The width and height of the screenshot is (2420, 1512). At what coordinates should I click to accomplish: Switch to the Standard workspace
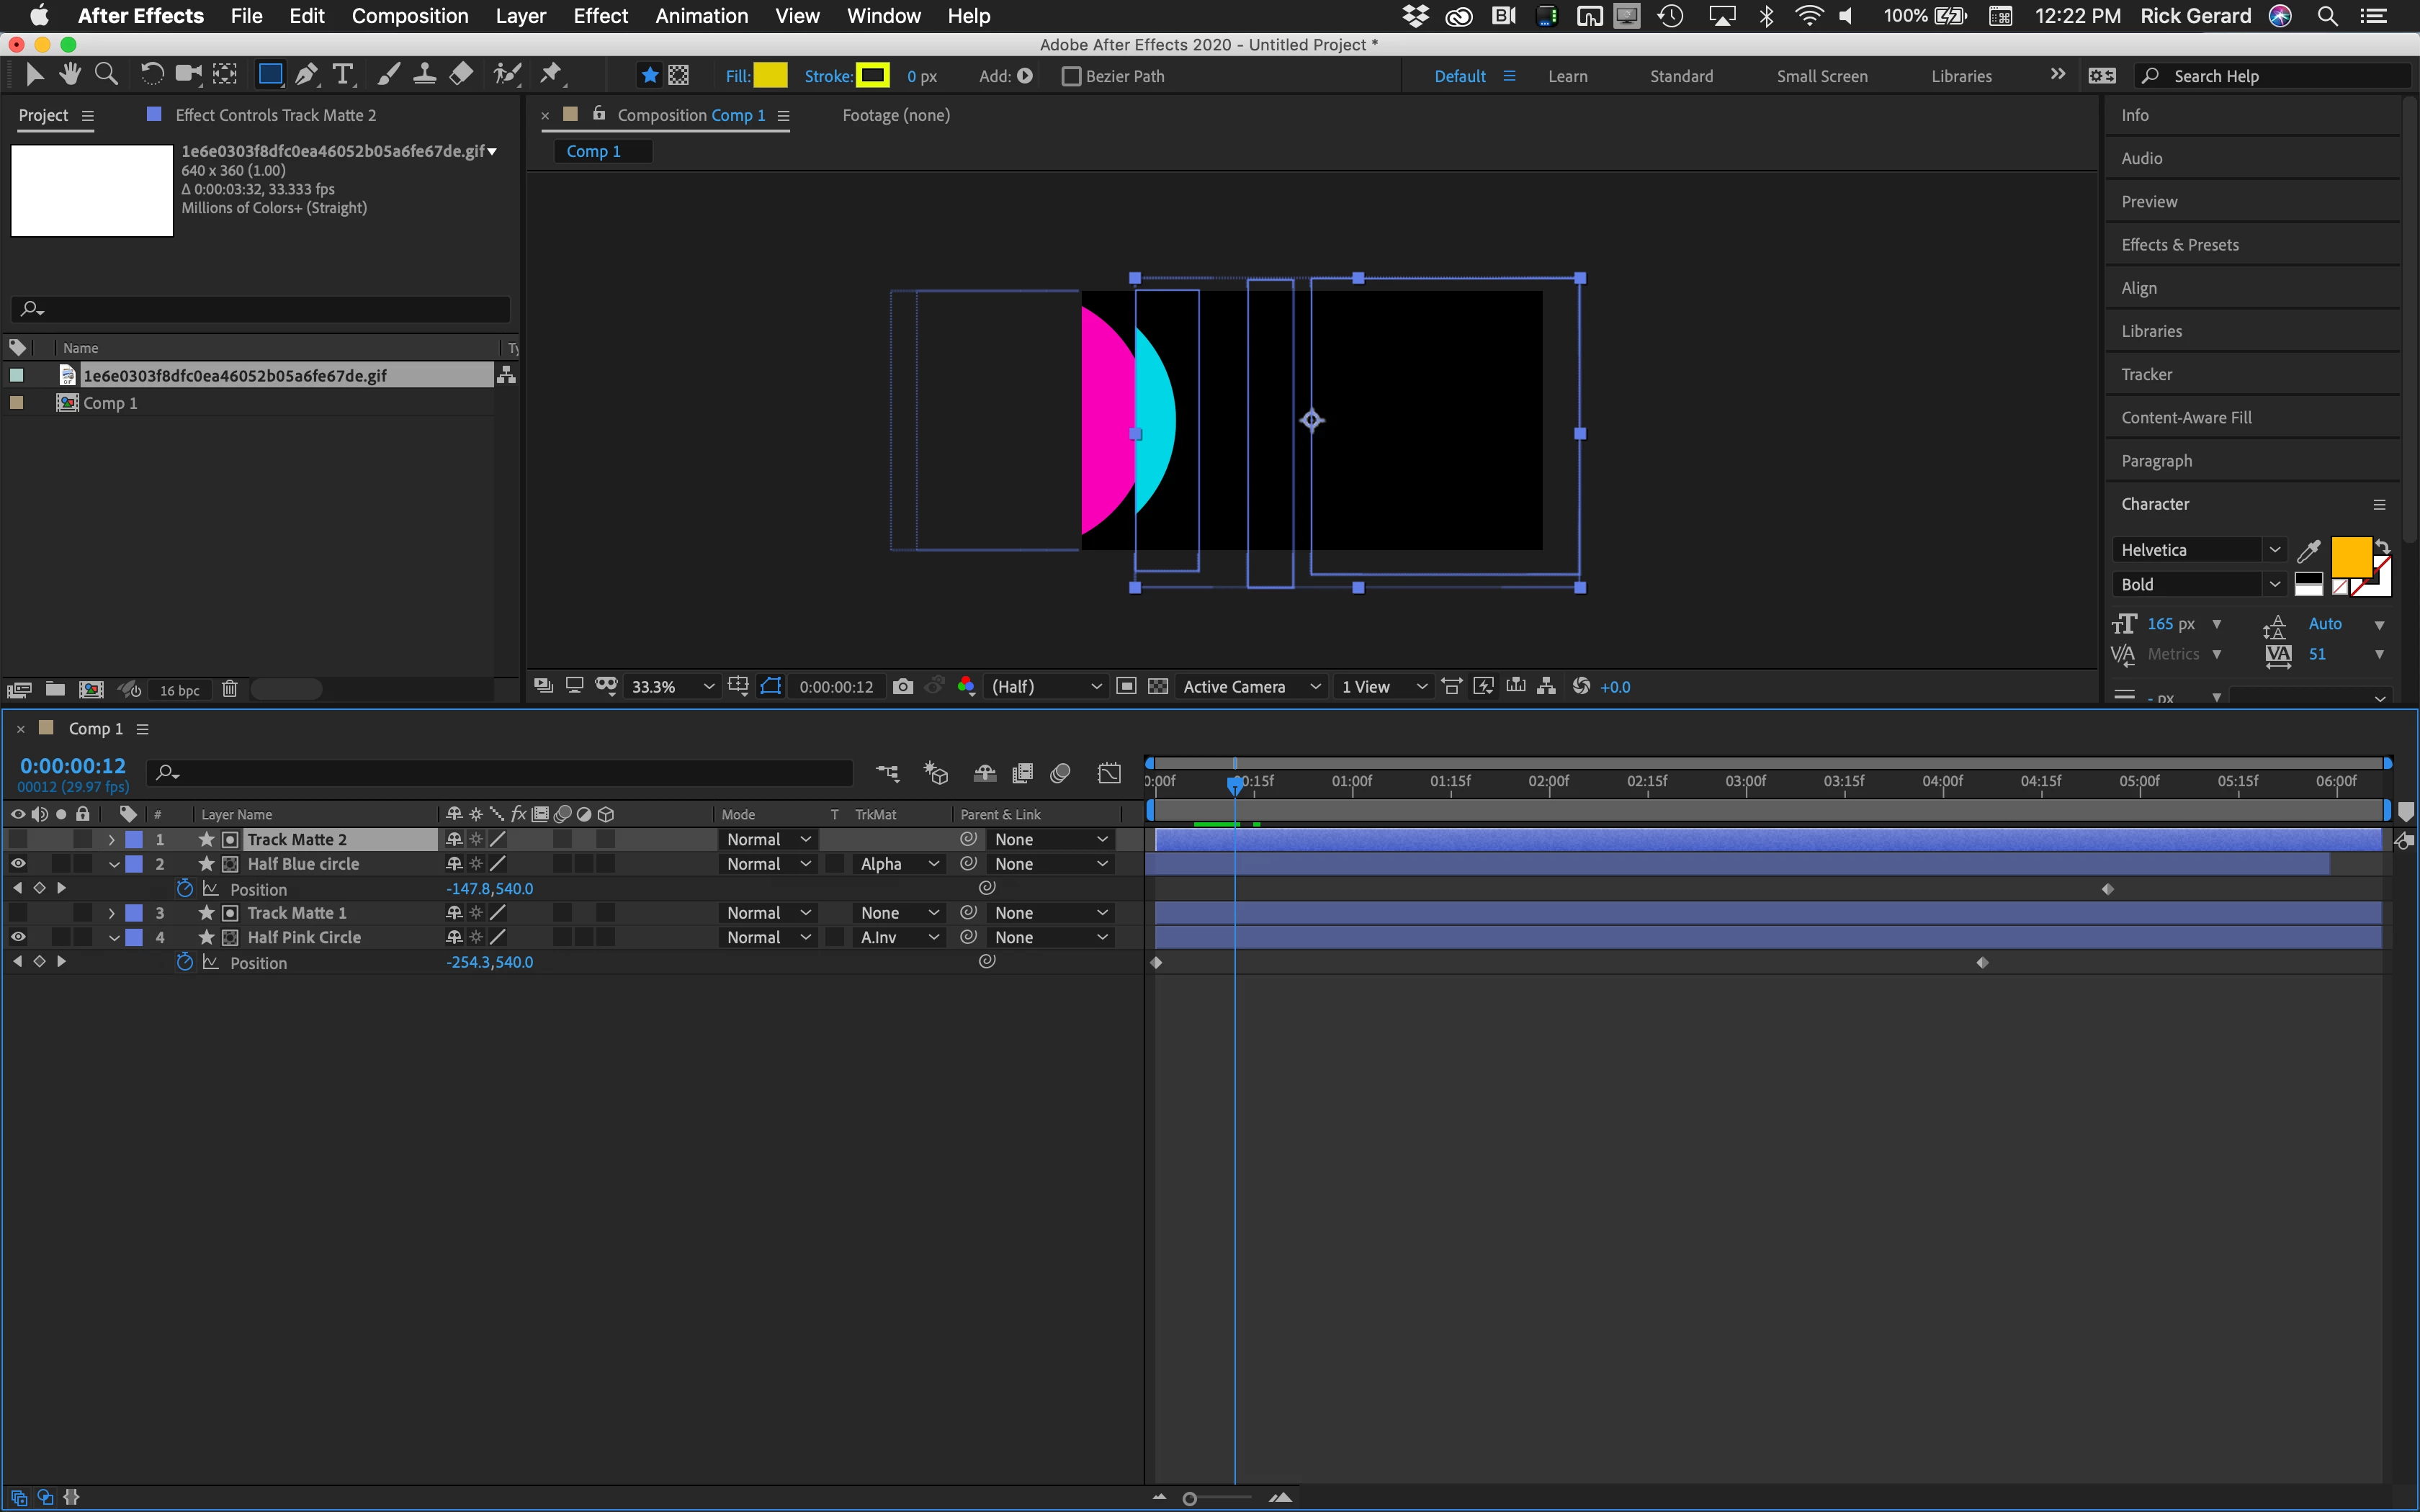pyautogui.click(x=1681, y=76)
